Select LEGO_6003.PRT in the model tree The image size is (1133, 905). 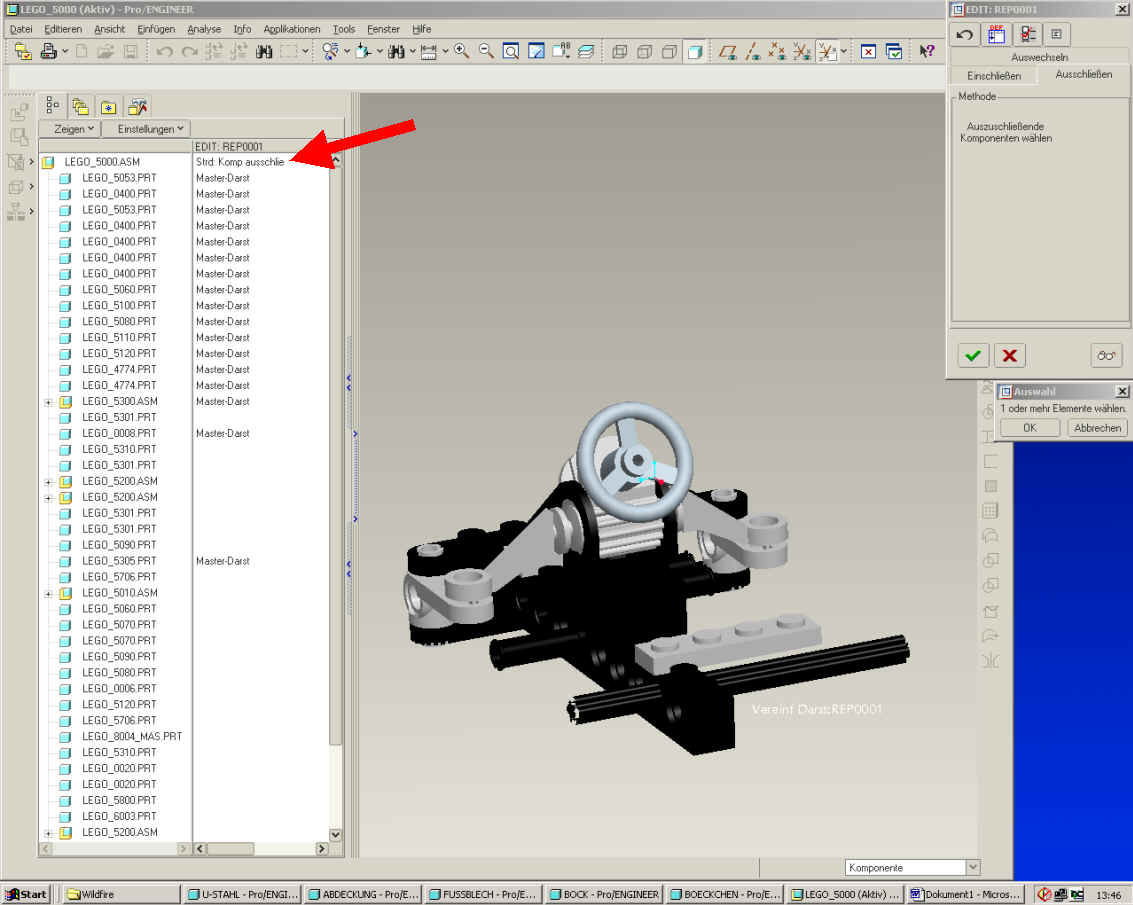(x=119, y=816)
